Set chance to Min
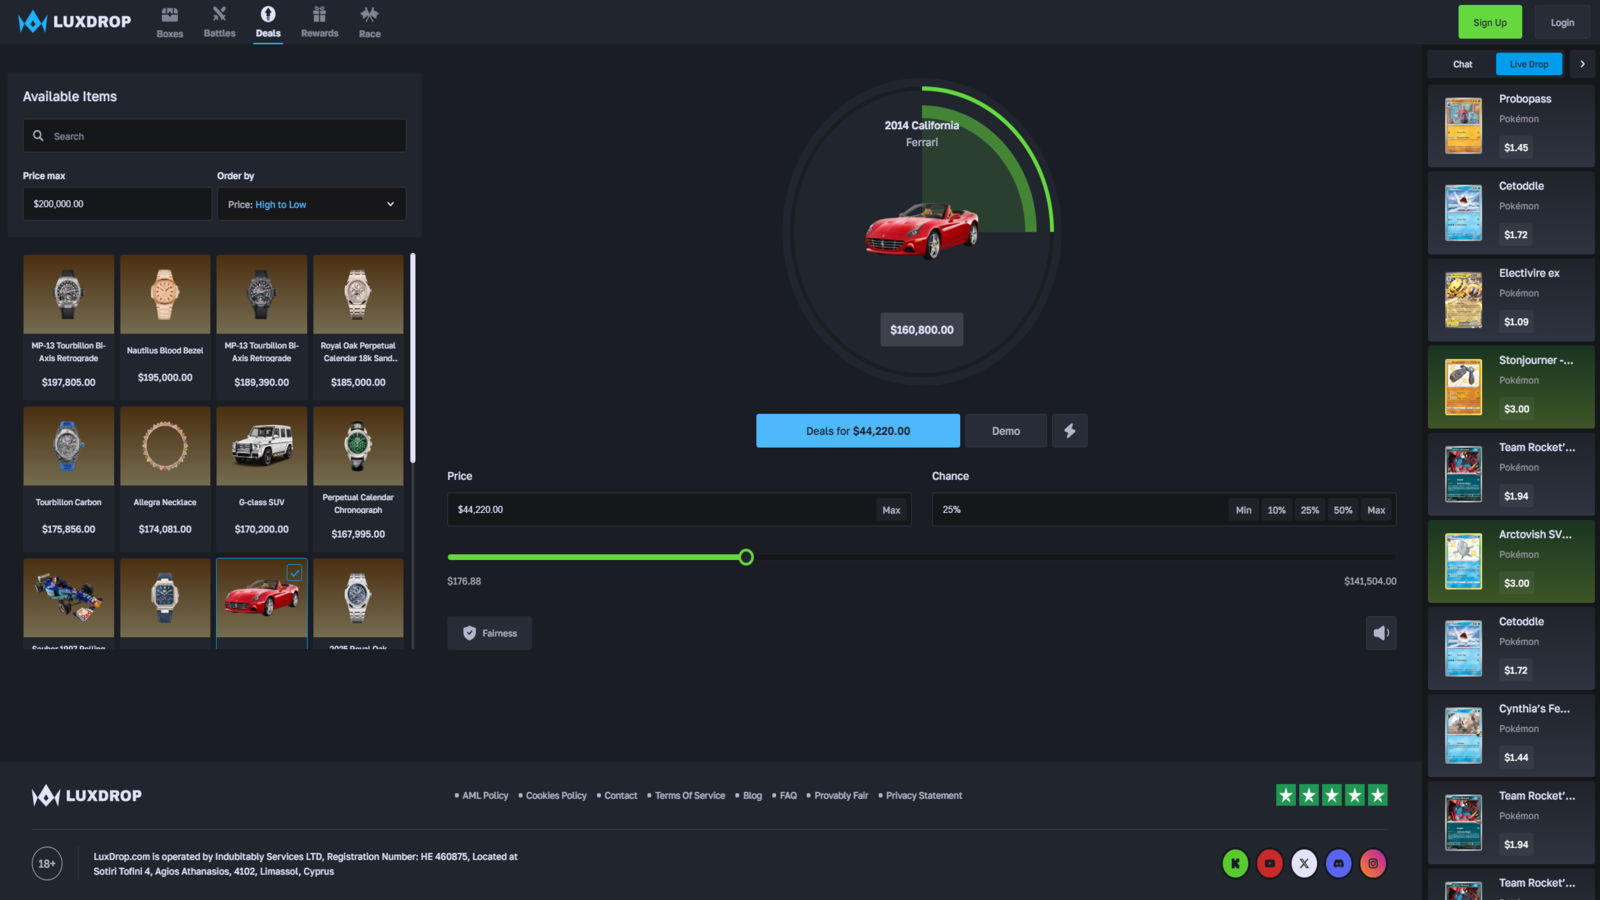The width and height of the screenshot is (1600, 900). 1243,510
